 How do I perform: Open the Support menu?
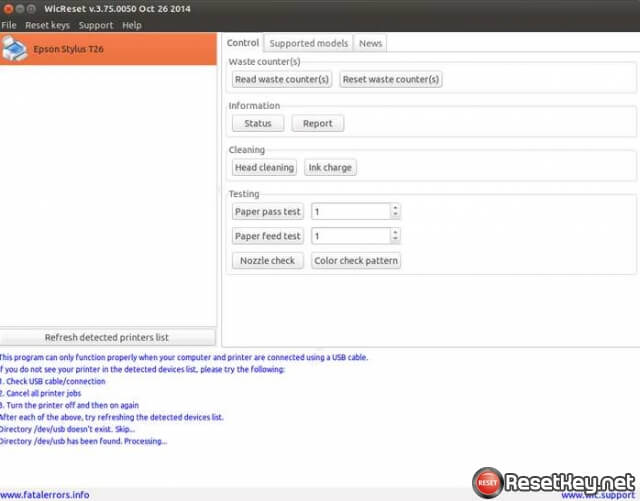[96, 25]
